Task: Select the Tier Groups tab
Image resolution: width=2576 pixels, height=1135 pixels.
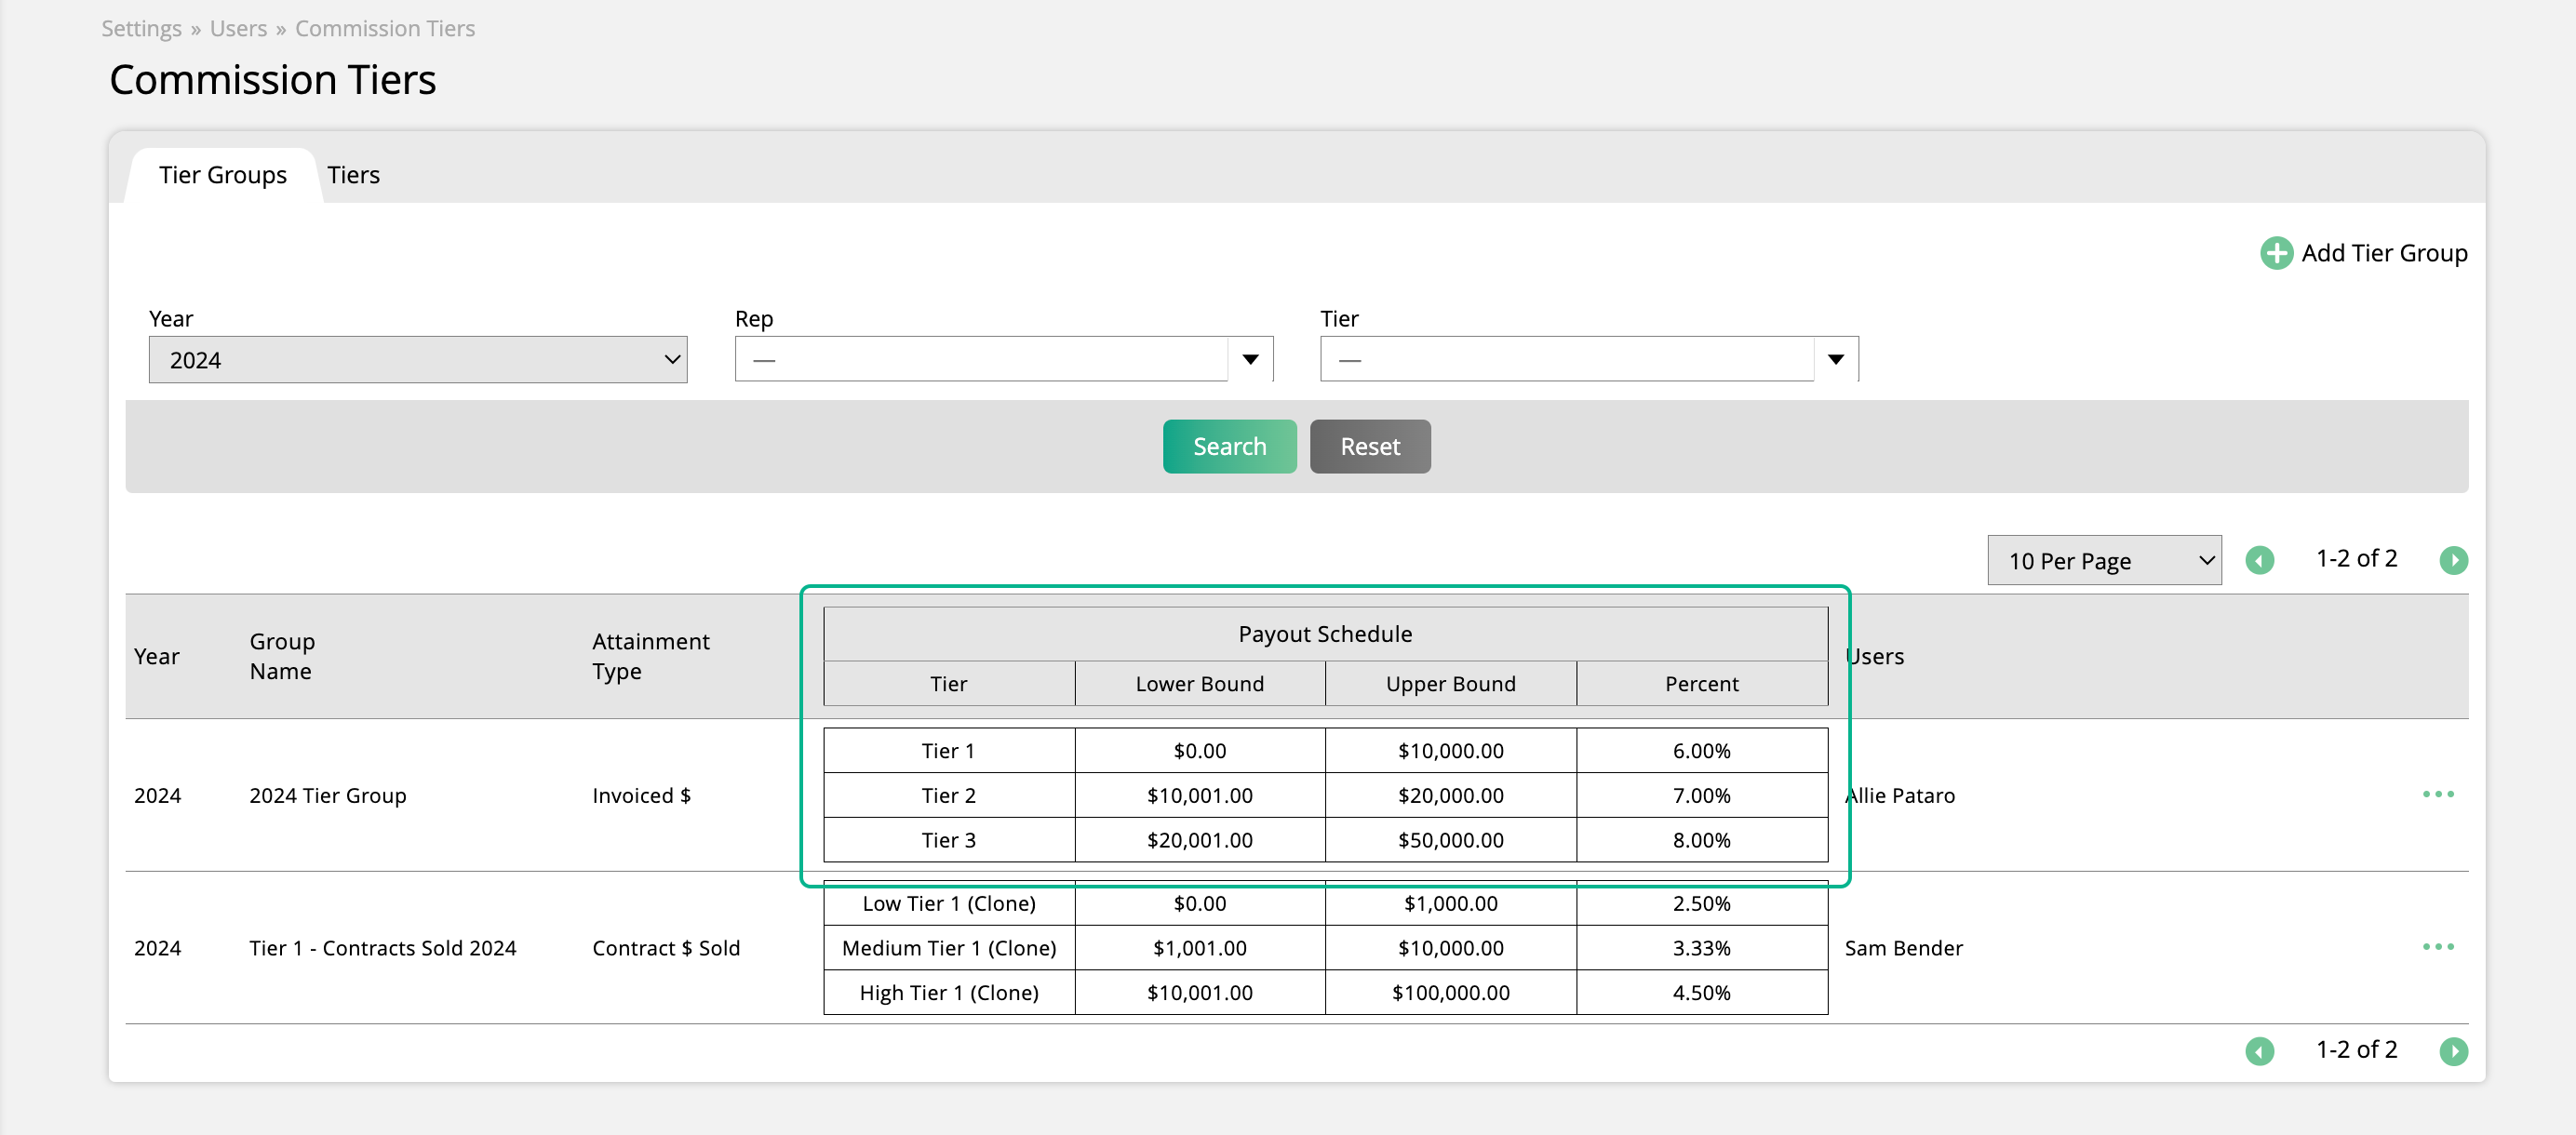Action: pos(222,175)
